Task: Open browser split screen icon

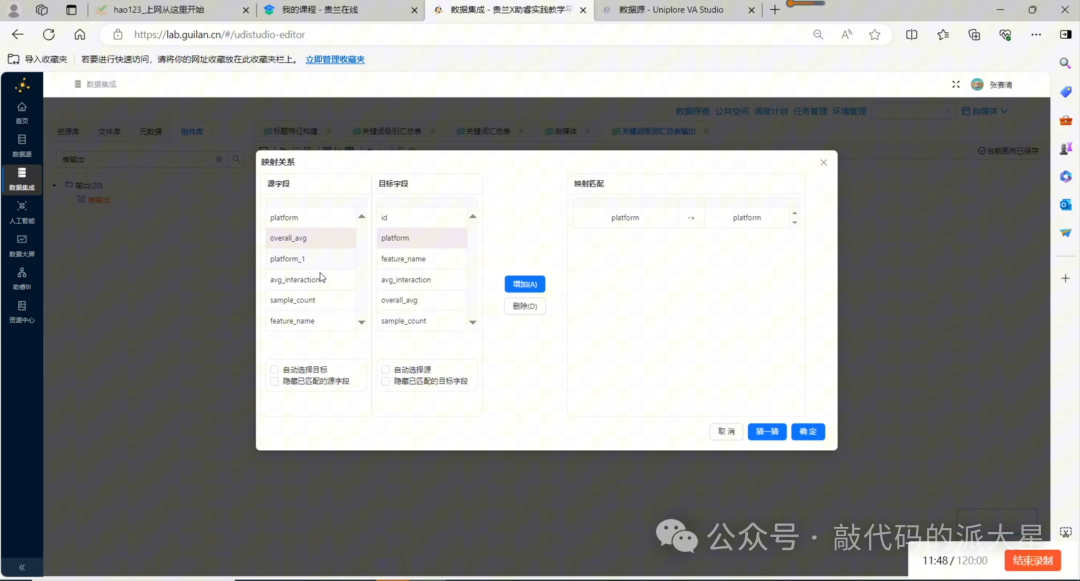Action: 911,34
